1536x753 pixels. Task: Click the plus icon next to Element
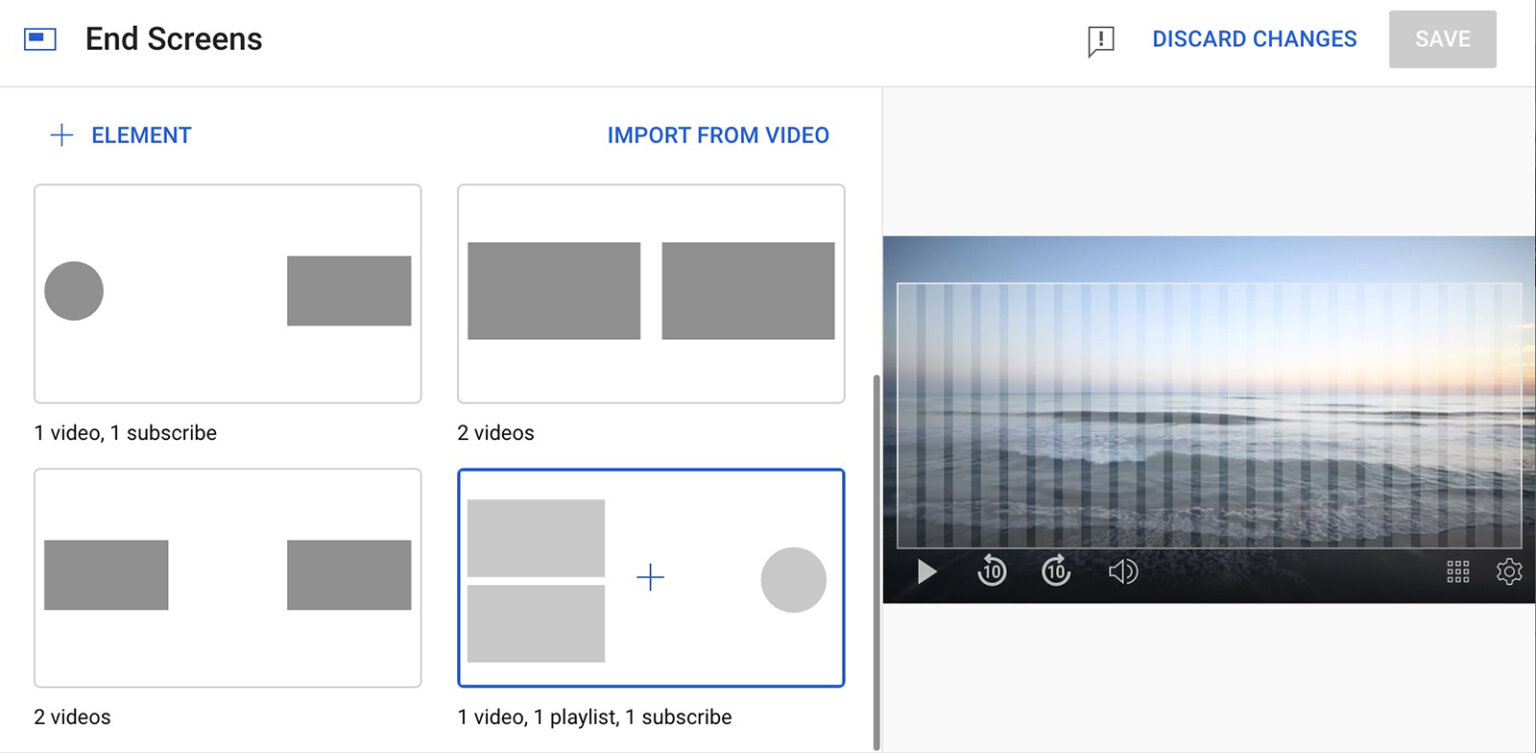(x=61, y=134)
